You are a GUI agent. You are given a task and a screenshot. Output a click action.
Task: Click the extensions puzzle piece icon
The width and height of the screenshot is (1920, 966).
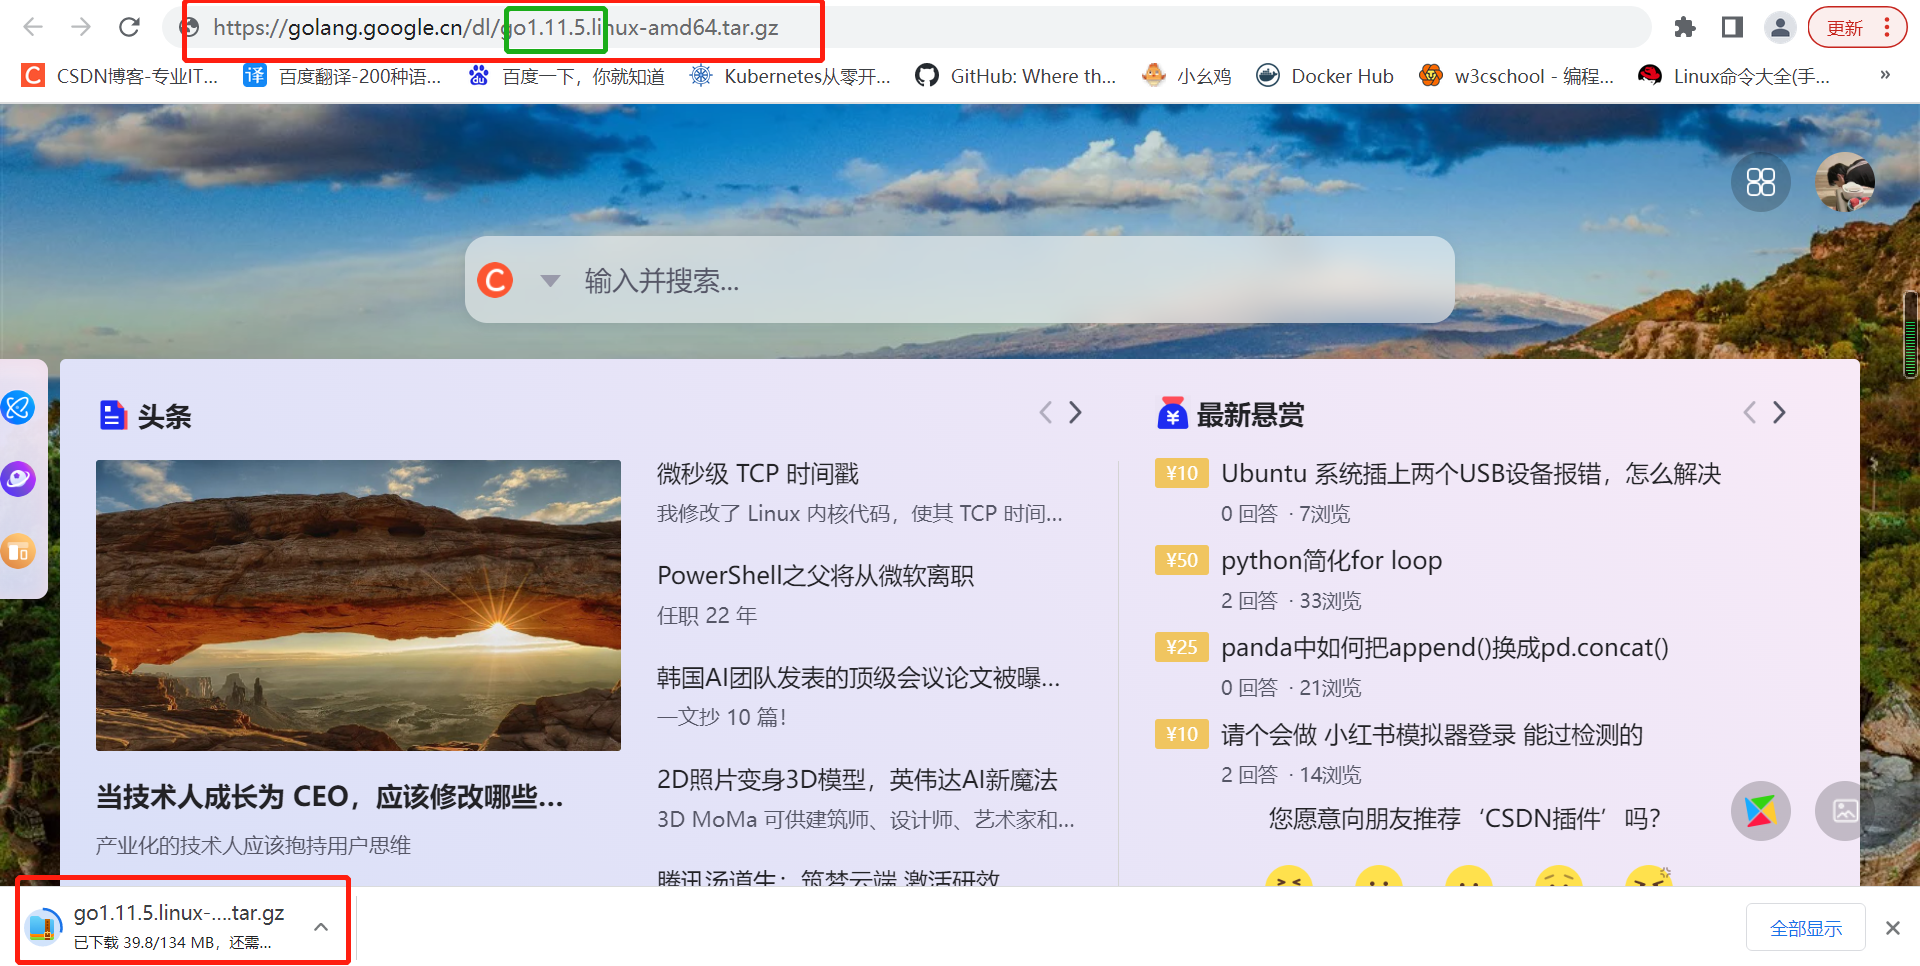tap(1685, 27)
